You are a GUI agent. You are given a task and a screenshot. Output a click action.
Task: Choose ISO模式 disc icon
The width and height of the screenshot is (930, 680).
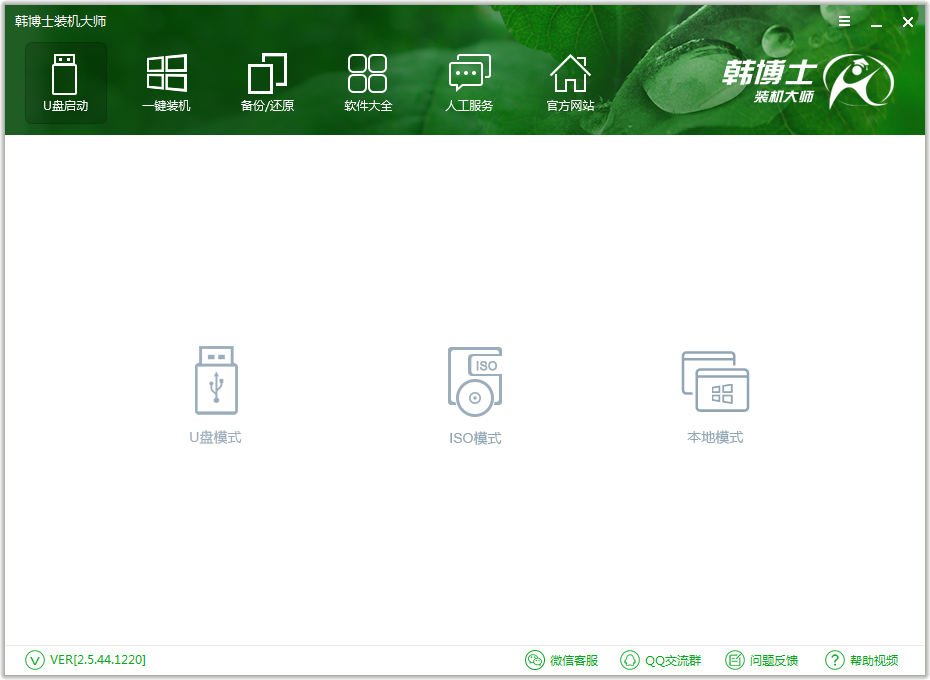point(475,381)
